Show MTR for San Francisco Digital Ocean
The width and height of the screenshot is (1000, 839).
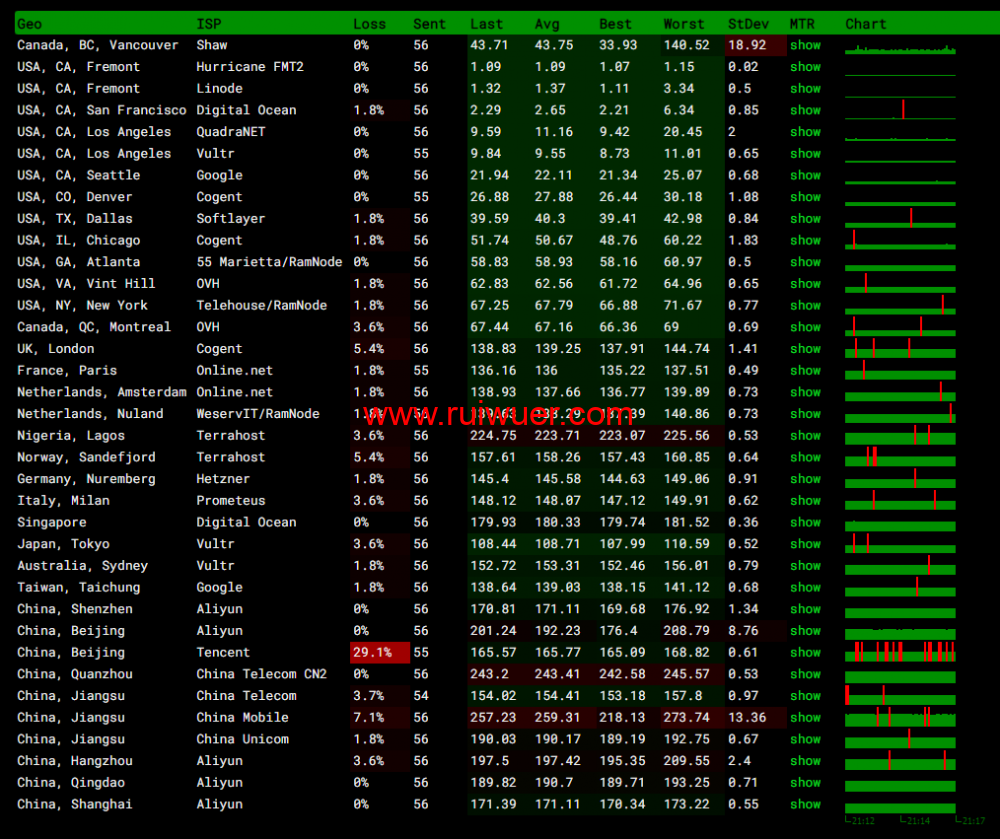point(805,110)
